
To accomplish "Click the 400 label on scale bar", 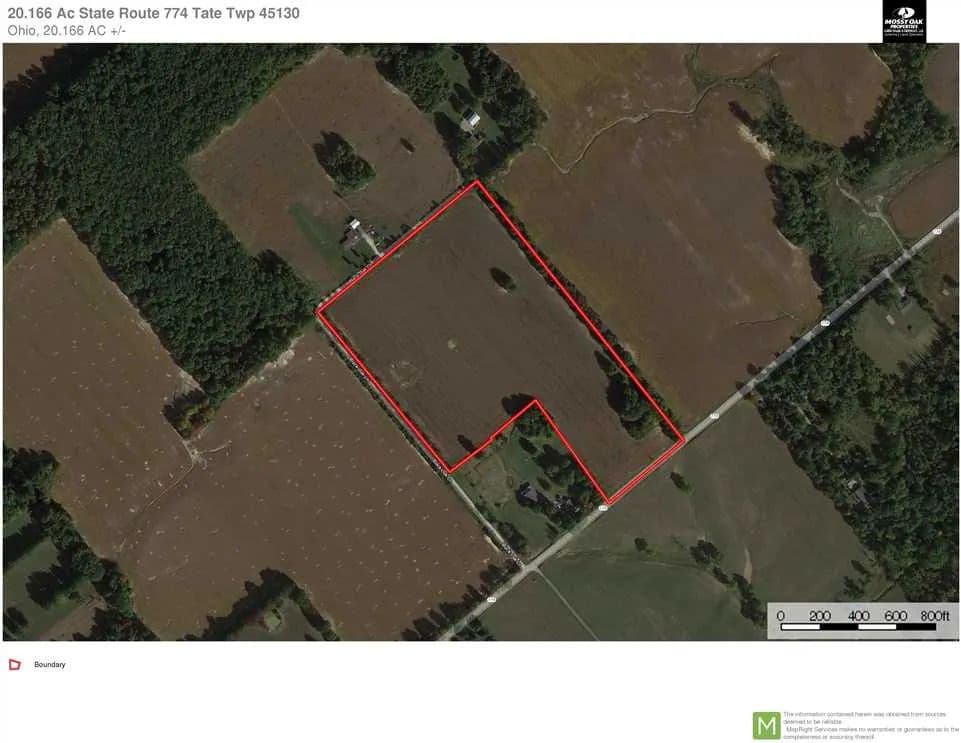I will pos(858,615).
